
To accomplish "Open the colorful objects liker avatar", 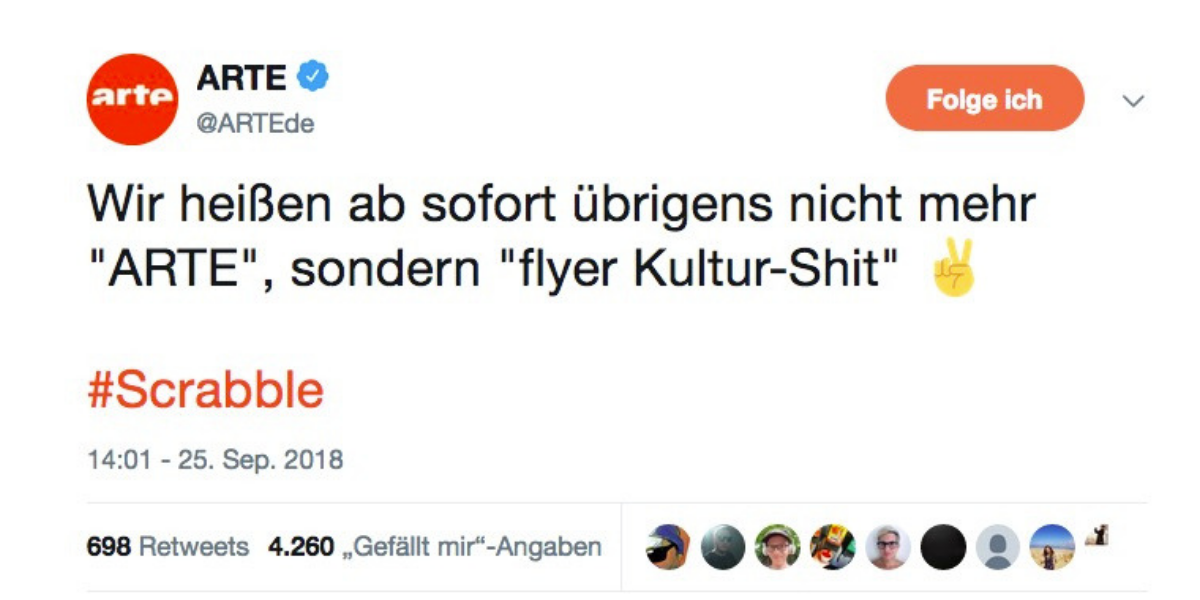I will pos(833,547).
